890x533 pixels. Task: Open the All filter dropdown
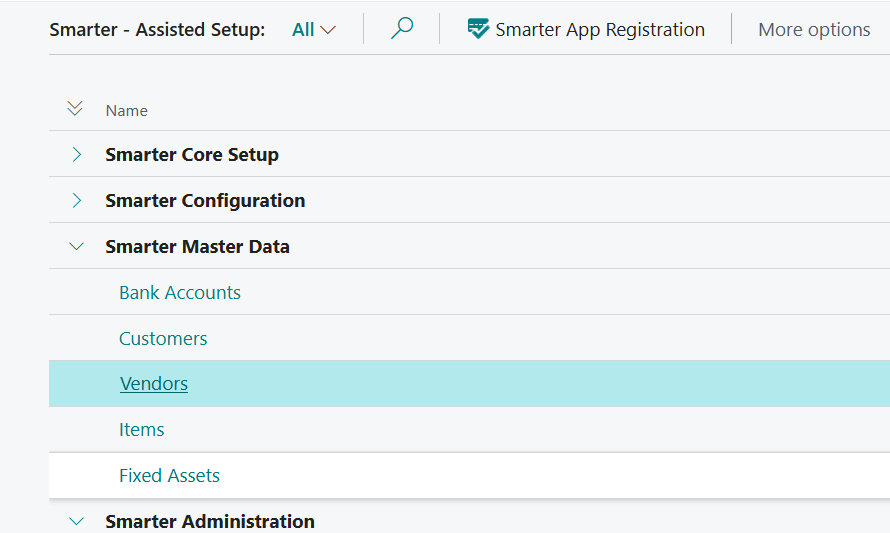pyautogui.click(x=313, y=30)
